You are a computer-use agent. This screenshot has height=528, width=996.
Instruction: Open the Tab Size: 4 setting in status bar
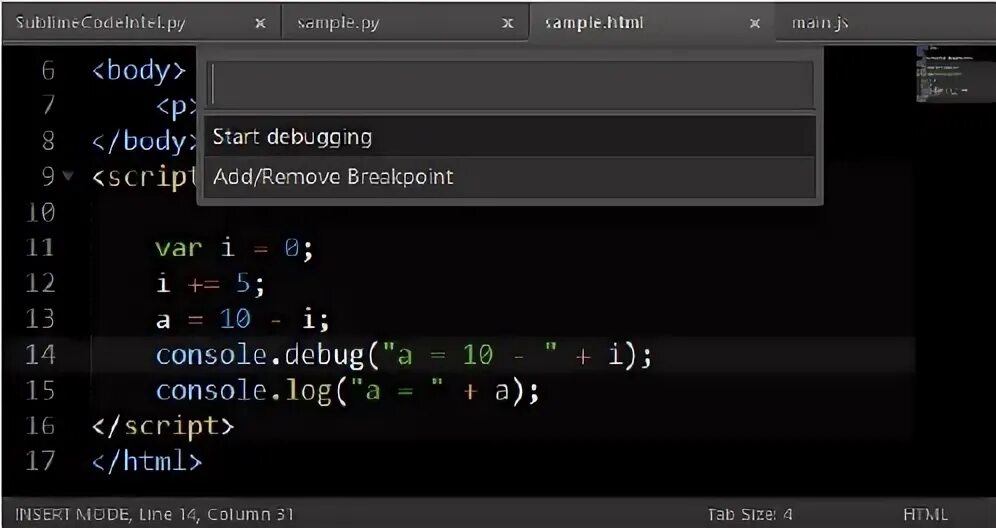pyautogui.click(x=750, y=514)
